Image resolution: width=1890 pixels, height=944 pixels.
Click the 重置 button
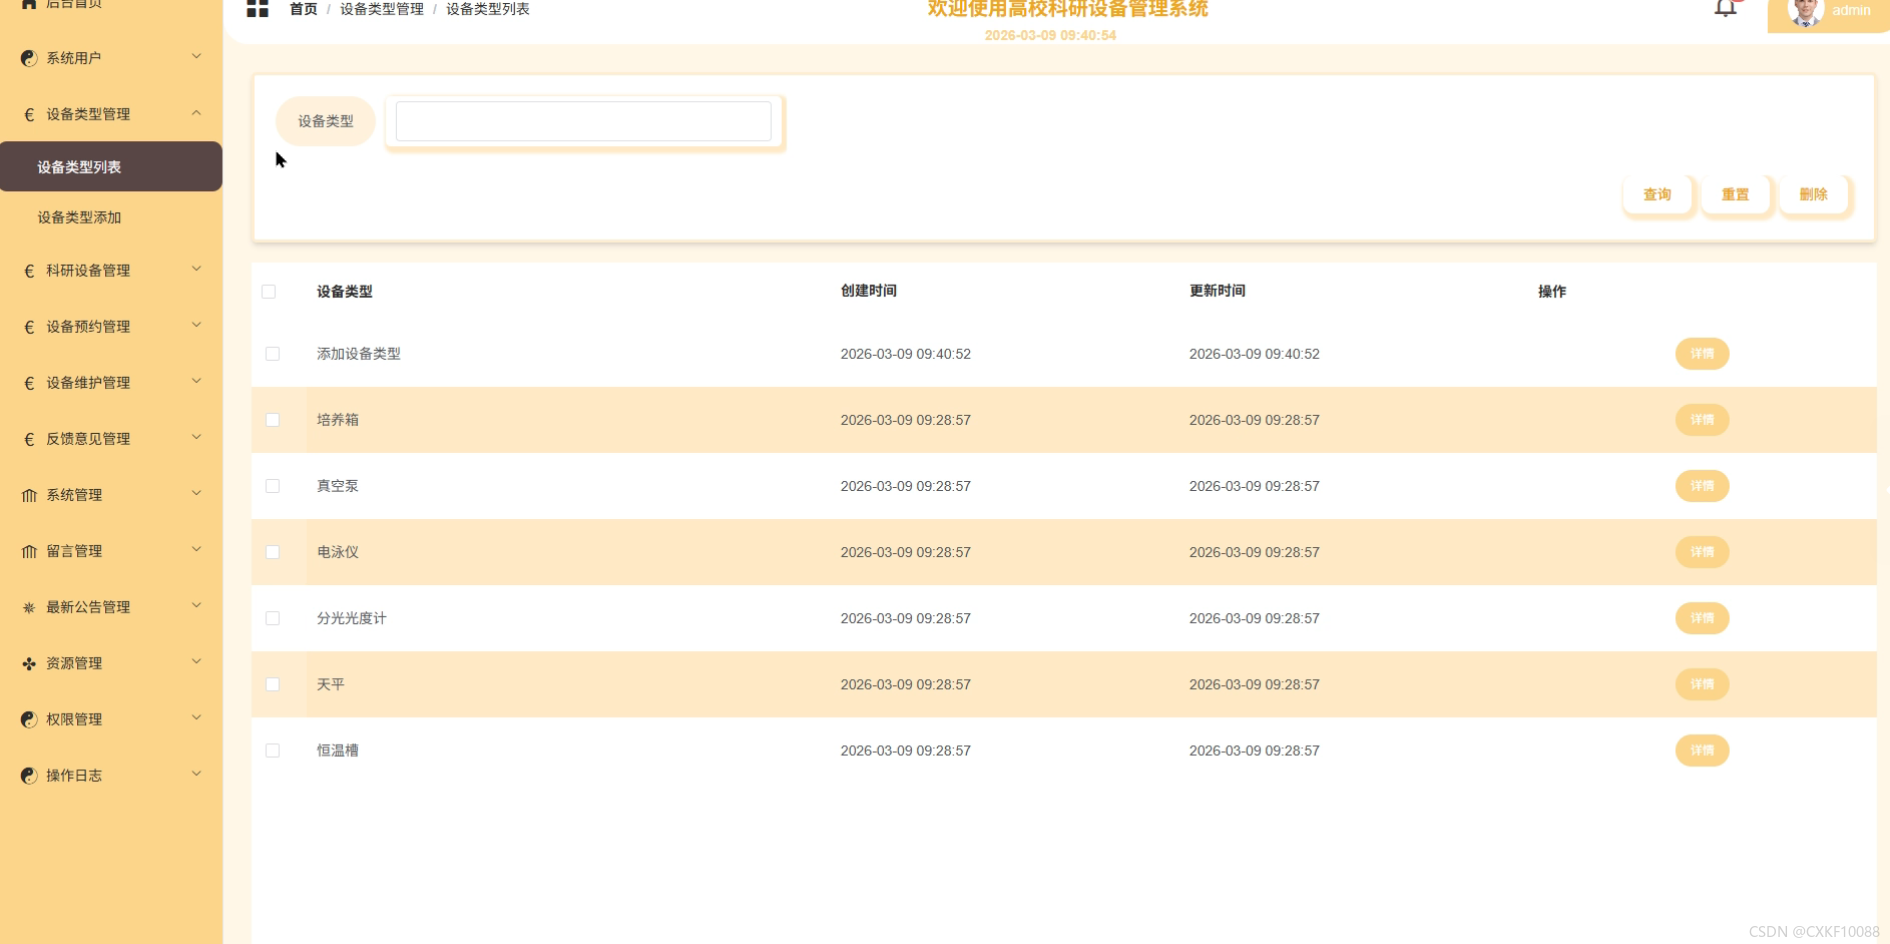[1735, 194]
